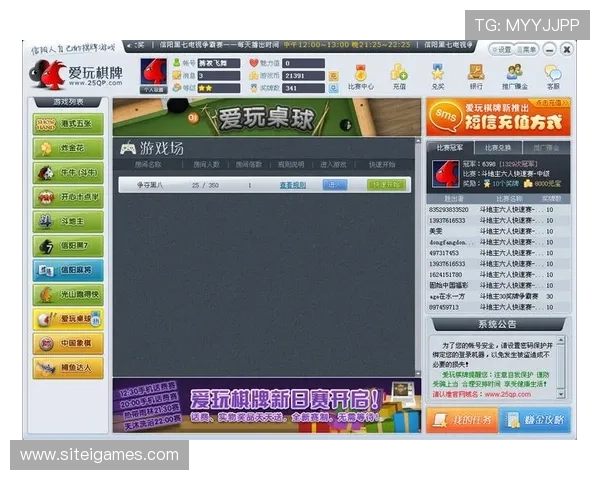Select 炸金花 game in list
Screen dimensions: 600x480
(68, 149)
